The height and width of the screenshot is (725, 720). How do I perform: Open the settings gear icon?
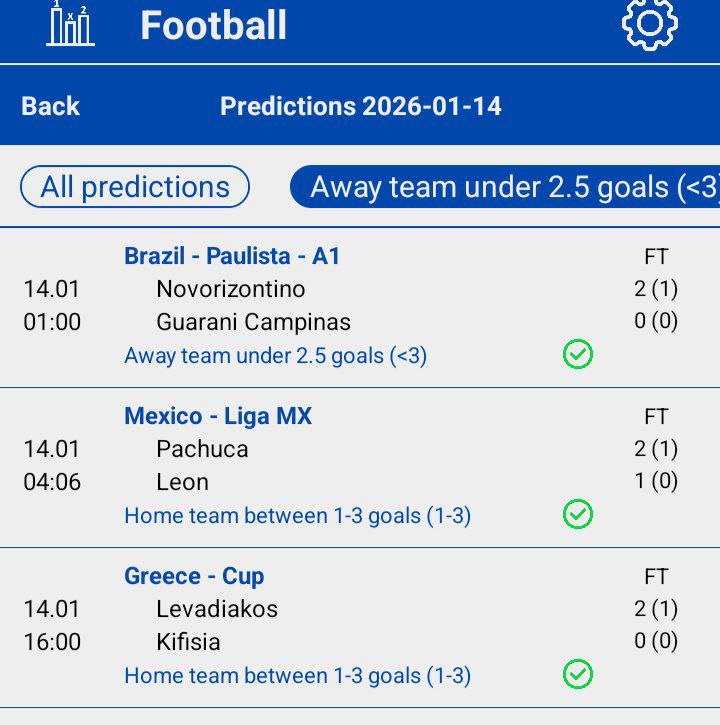tap(650, 24)
